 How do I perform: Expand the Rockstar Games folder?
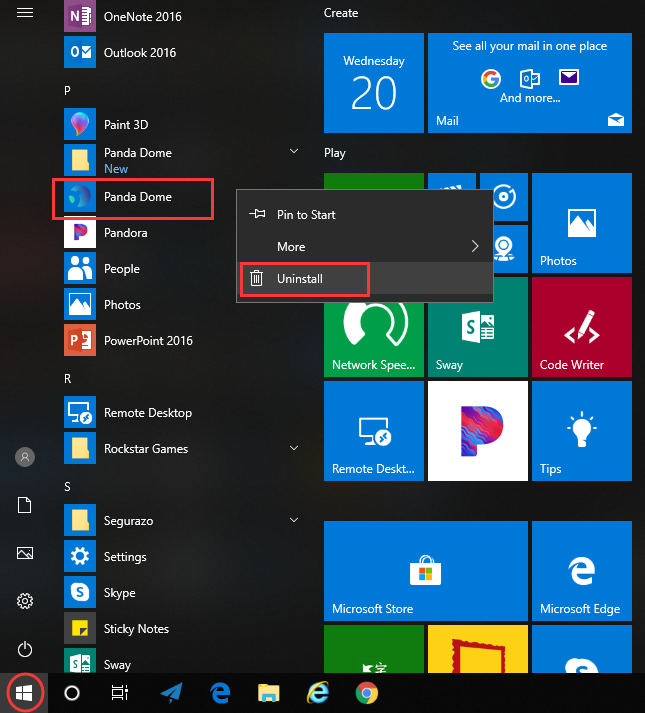[294, 448]
